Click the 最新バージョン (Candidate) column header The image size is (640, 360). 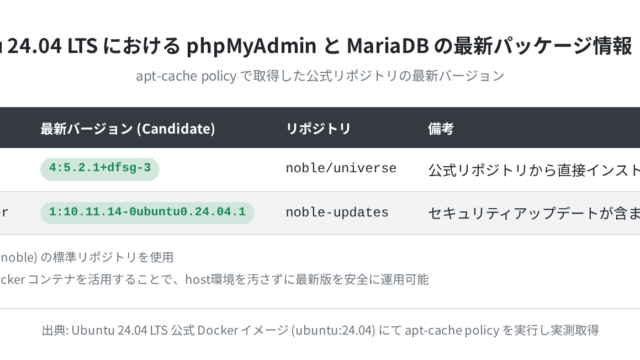tap(128, 129)
